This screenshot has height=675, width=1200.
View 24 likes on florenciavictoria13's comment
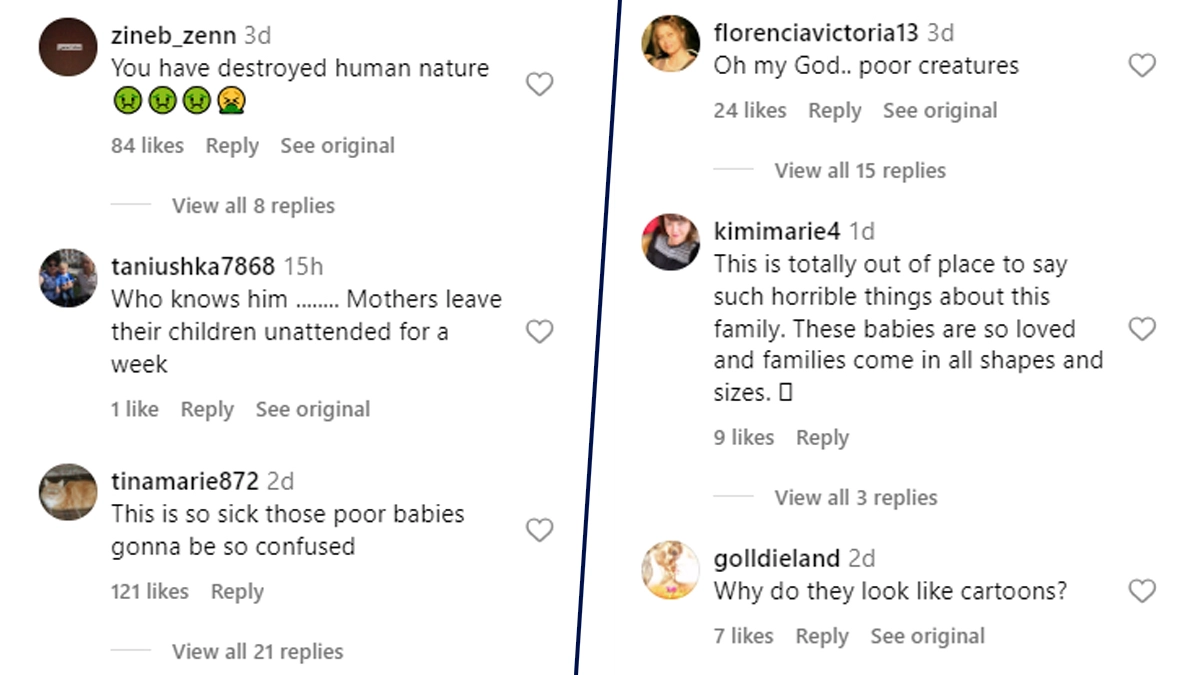[x=750, y=111]
